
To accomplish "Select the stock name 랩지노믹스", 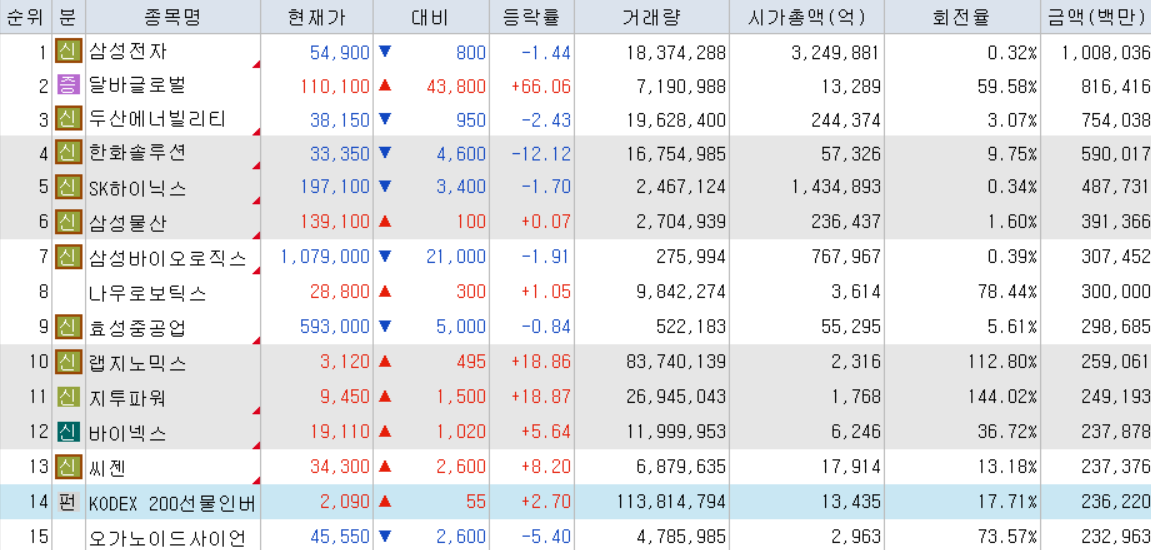I will pos(137,362).
